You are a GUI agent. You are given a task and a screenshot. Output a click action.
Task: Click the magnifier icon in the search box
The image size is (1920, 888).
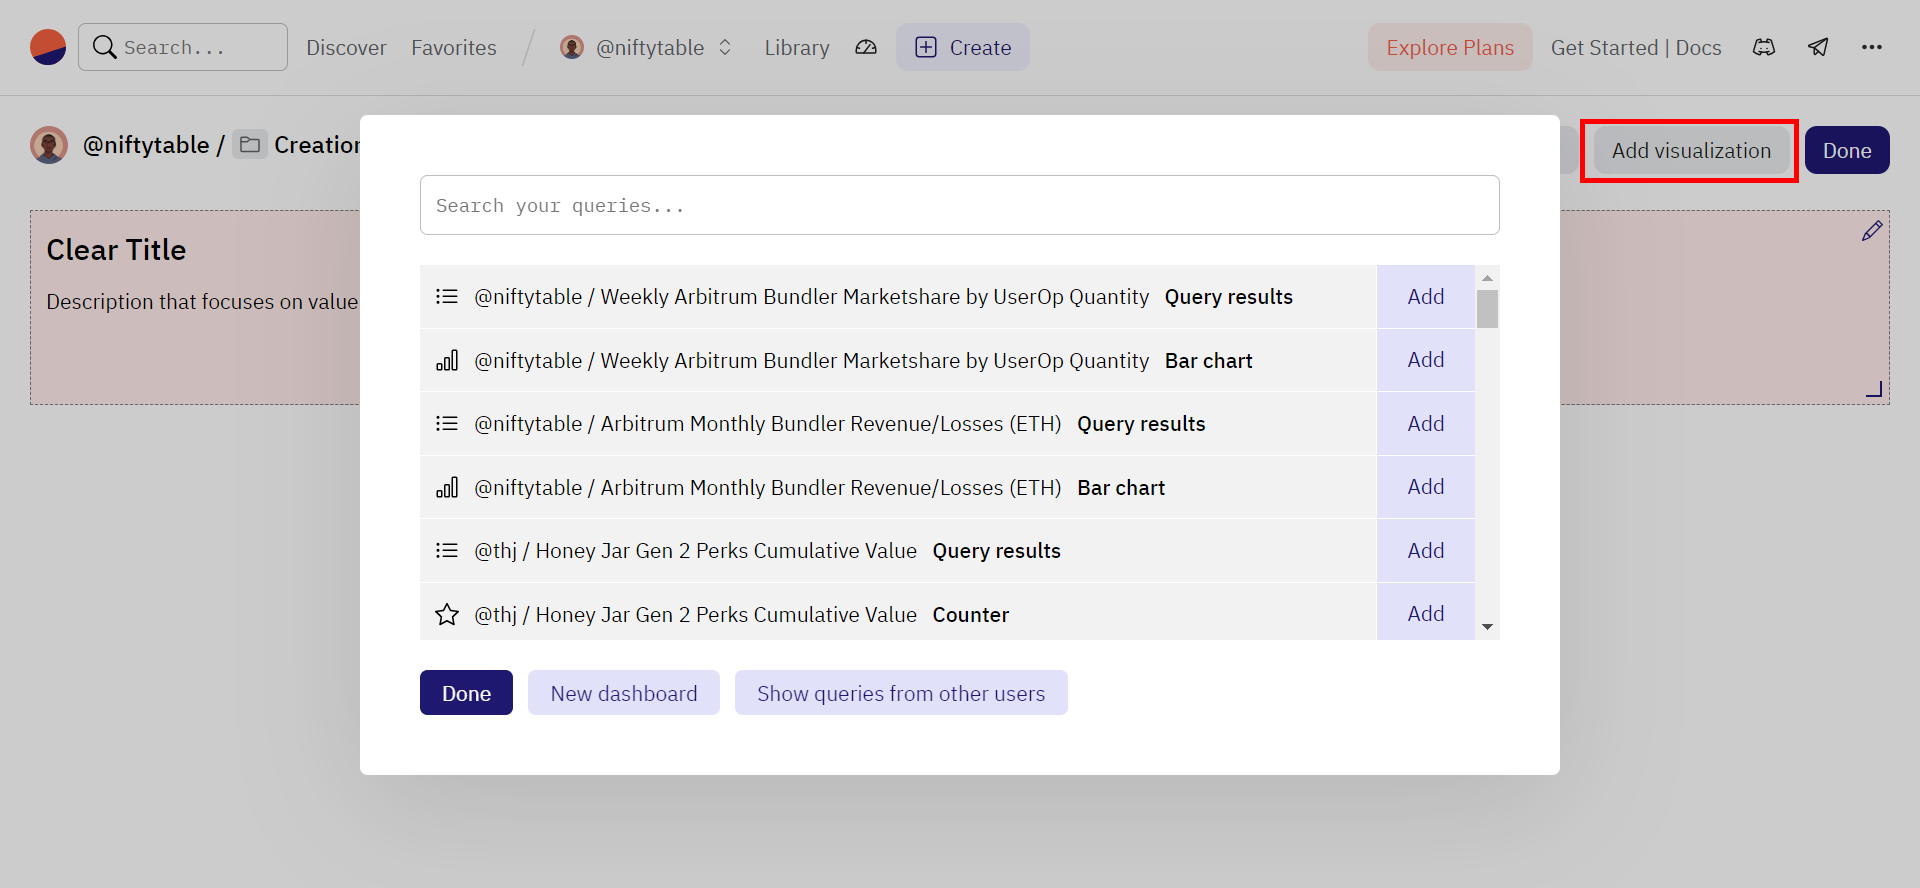tap(104, 47)
